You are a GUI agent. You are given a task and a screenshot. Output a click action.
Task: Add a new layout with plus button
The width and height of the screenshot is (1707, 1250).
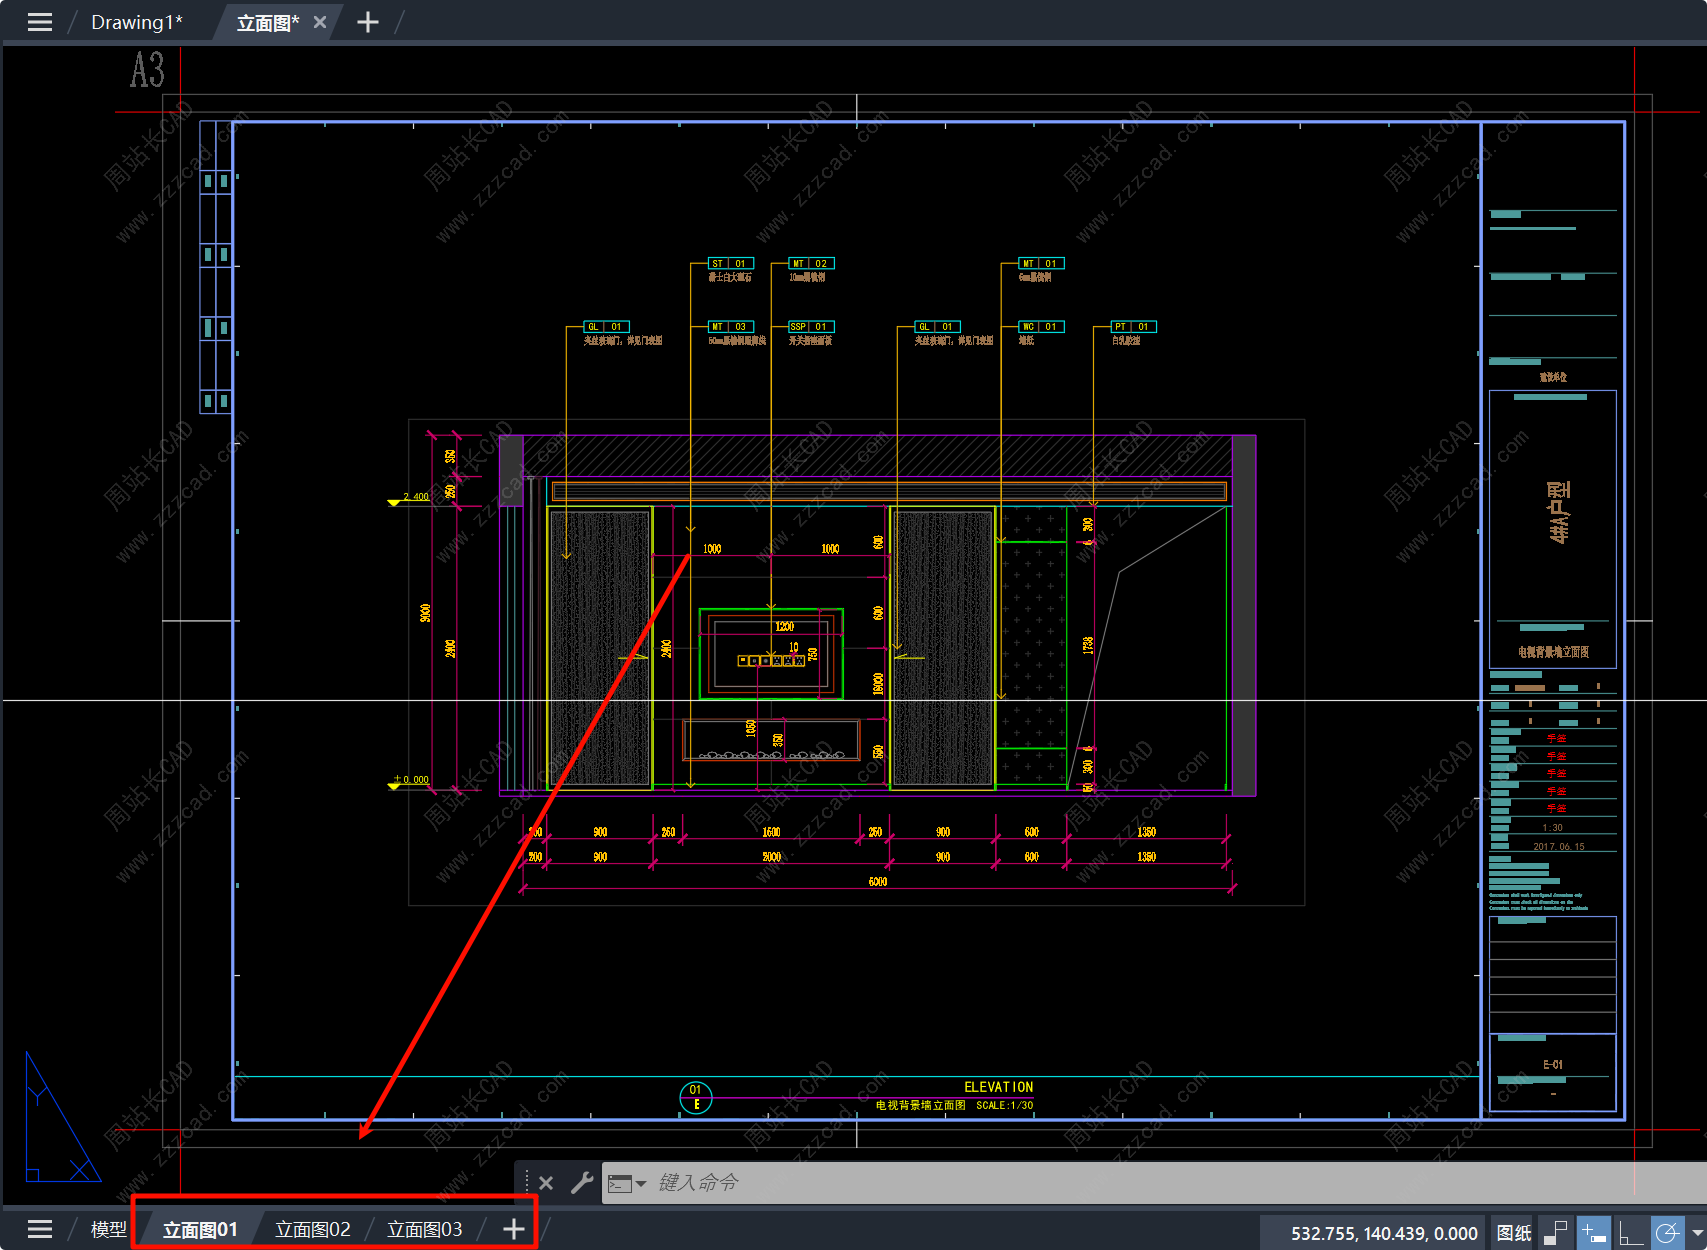pos(513,1229)
